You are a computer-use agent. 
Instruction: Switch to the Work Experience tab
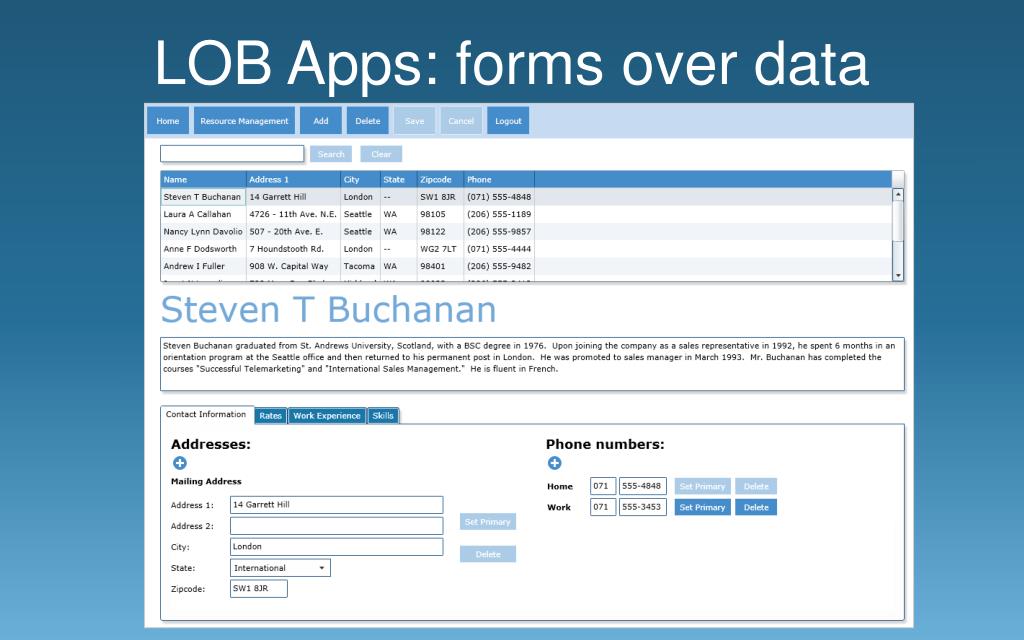tap(327, 415)
